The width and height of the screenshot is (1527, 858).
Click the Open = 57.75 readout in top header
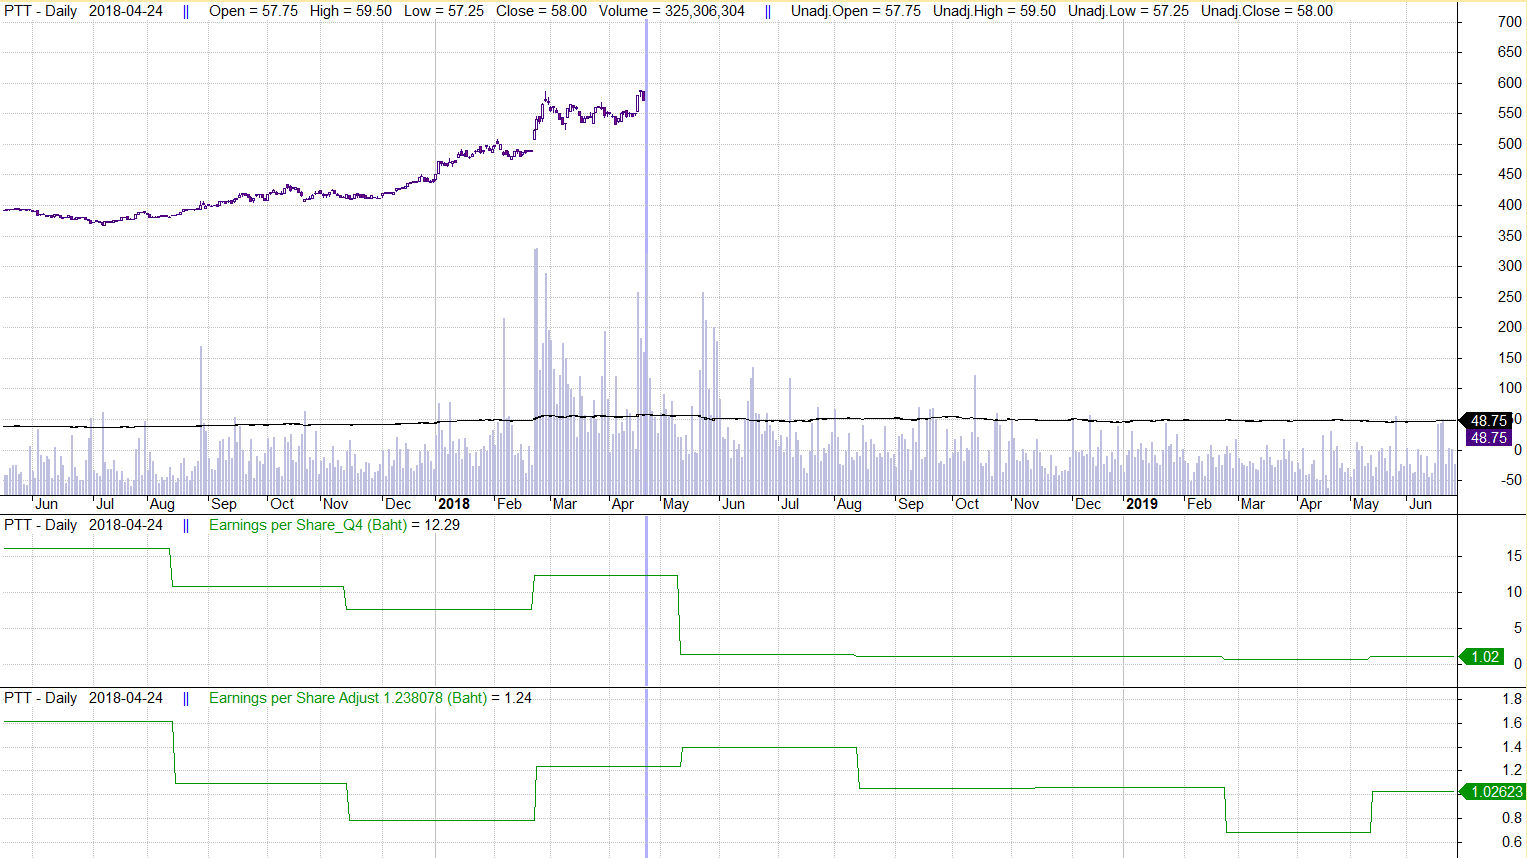[253, 11]
